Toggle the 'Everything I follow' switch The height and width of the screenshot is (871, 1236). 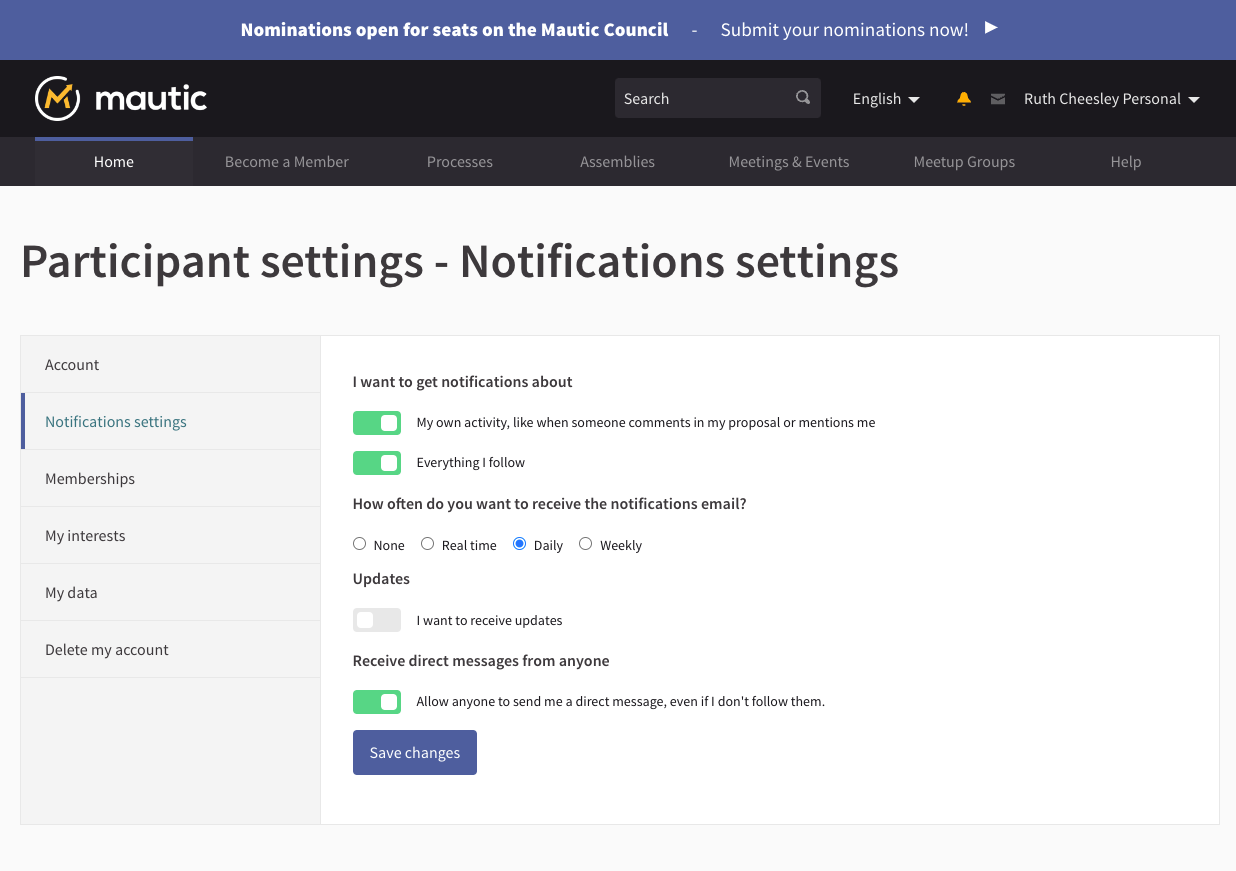(377, 463)
